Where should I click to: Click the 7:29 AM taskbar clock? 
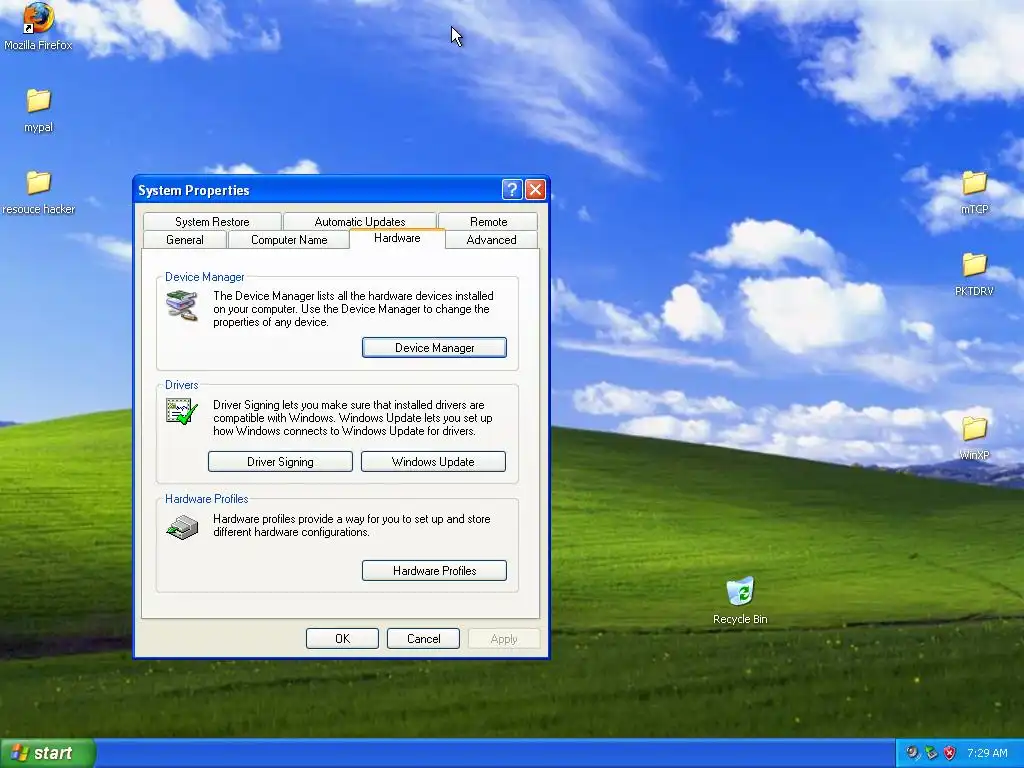987,753
